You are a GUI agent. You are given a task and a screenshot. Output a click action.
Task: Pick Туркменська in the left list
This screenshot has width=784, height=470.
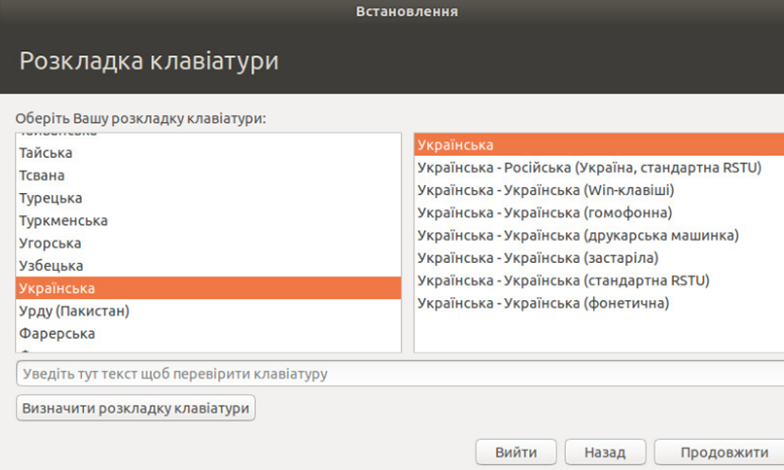tap(63, 220)
